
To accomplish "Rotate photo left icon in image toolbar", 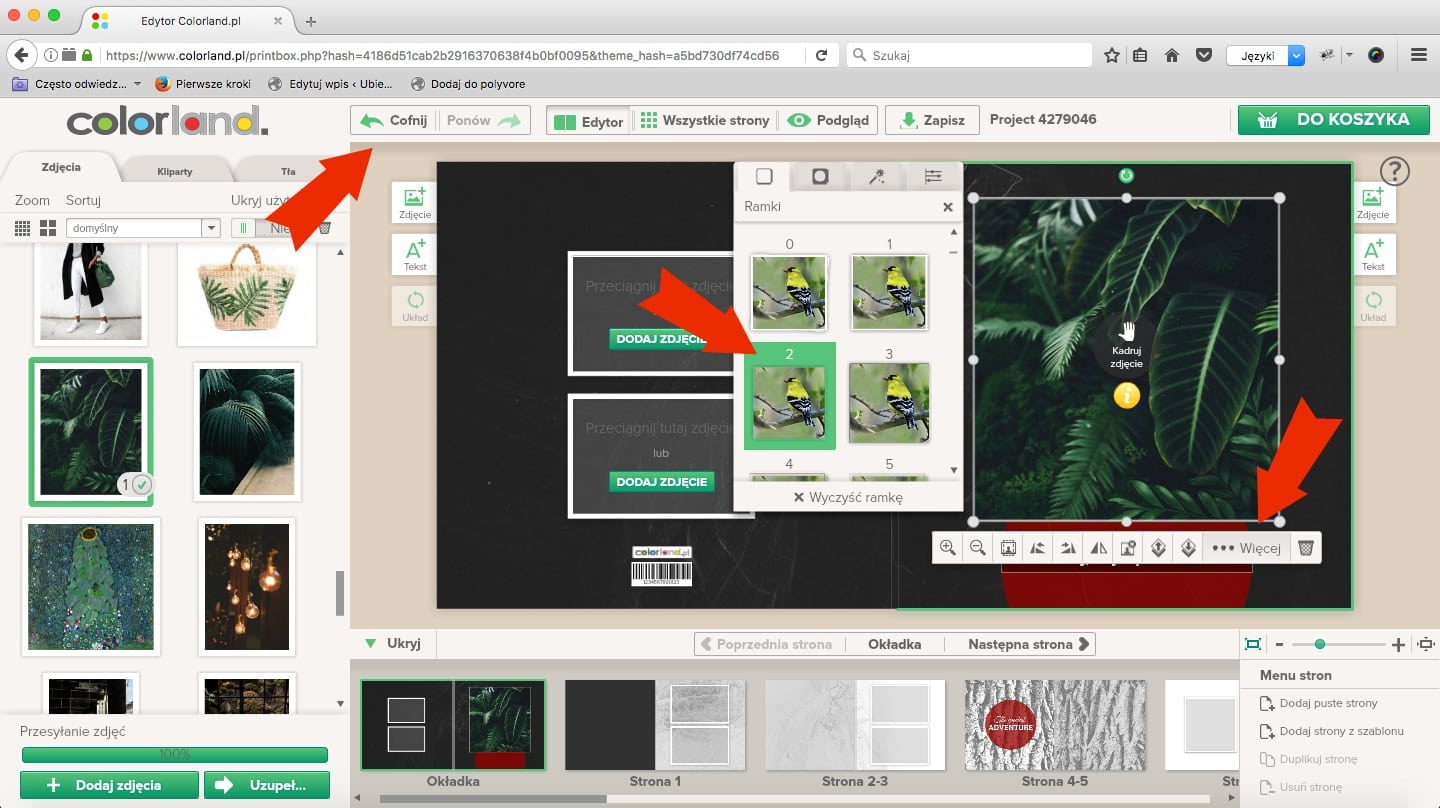I will click(1038, 547).
